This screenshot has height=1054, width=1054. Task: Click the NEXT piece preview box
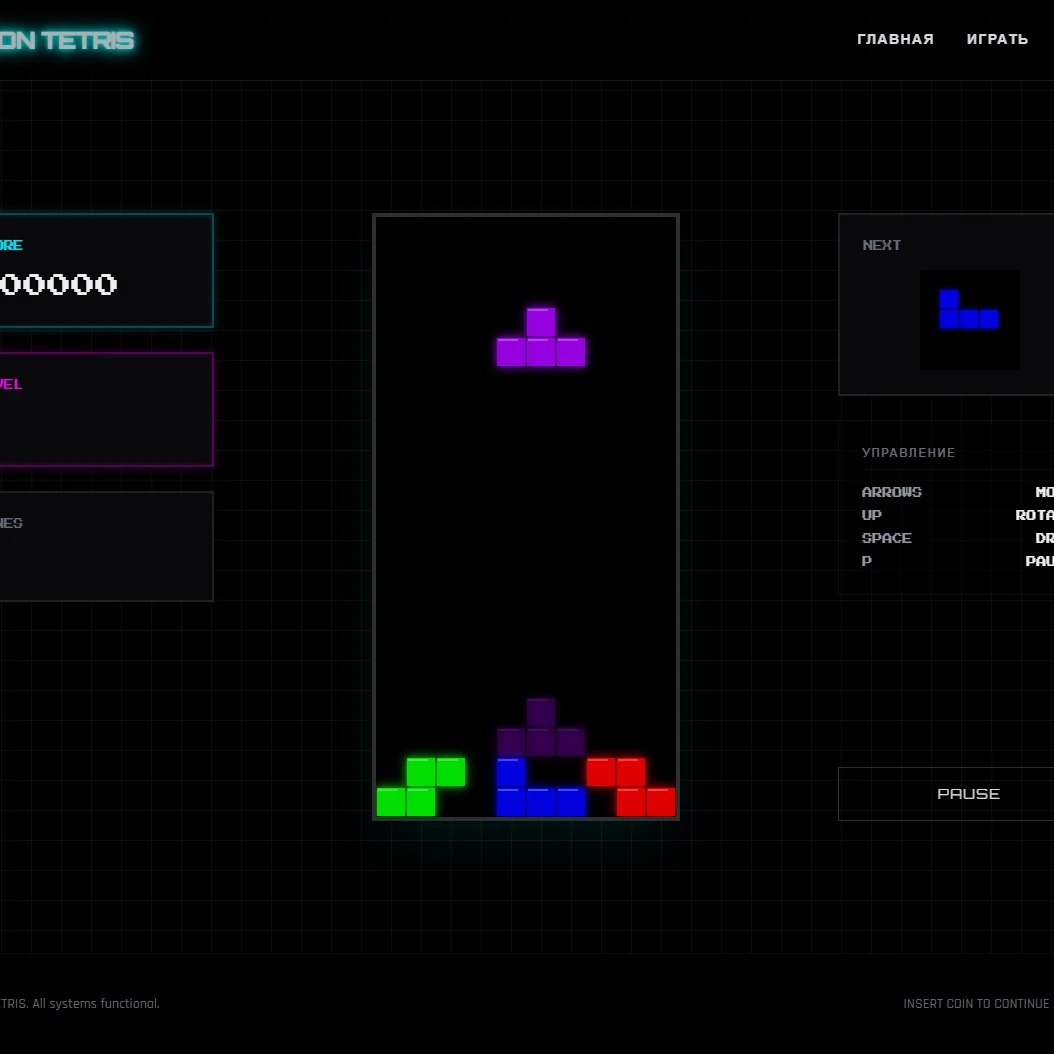click(969, 320)
